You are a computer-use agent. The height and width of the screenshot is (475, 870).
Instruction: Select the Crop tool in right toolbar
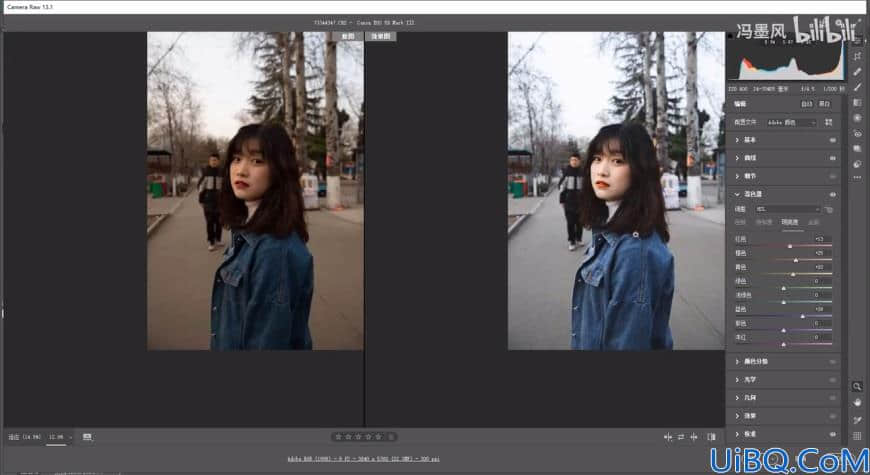tap(857, 56)
